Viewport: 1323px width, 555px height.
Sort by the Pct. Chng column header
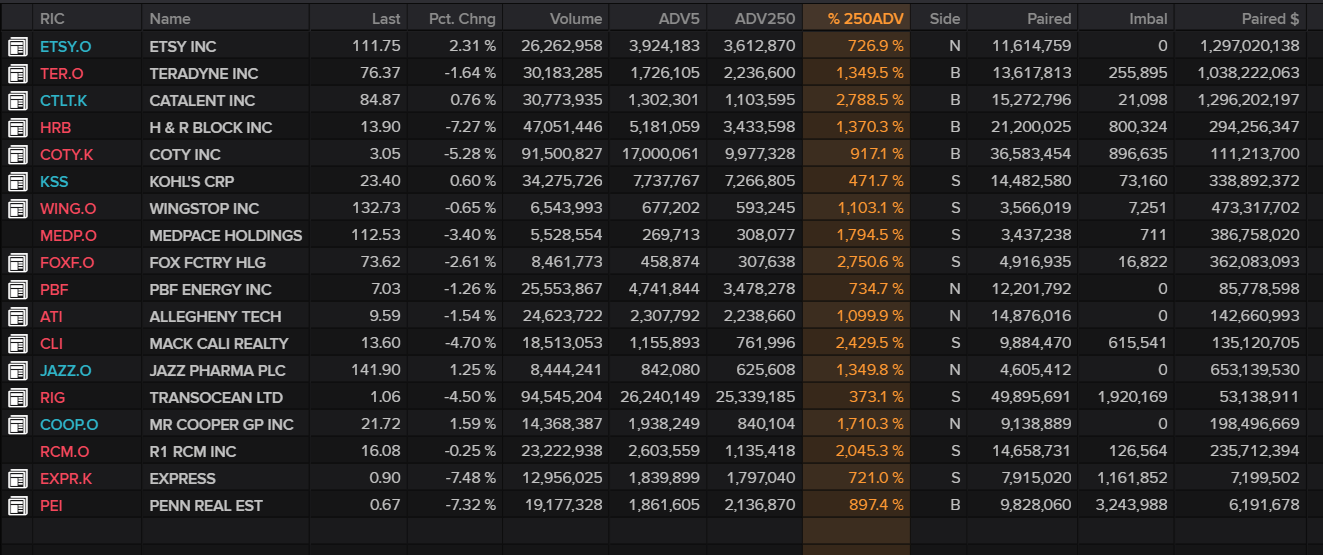tap(462, 18)
